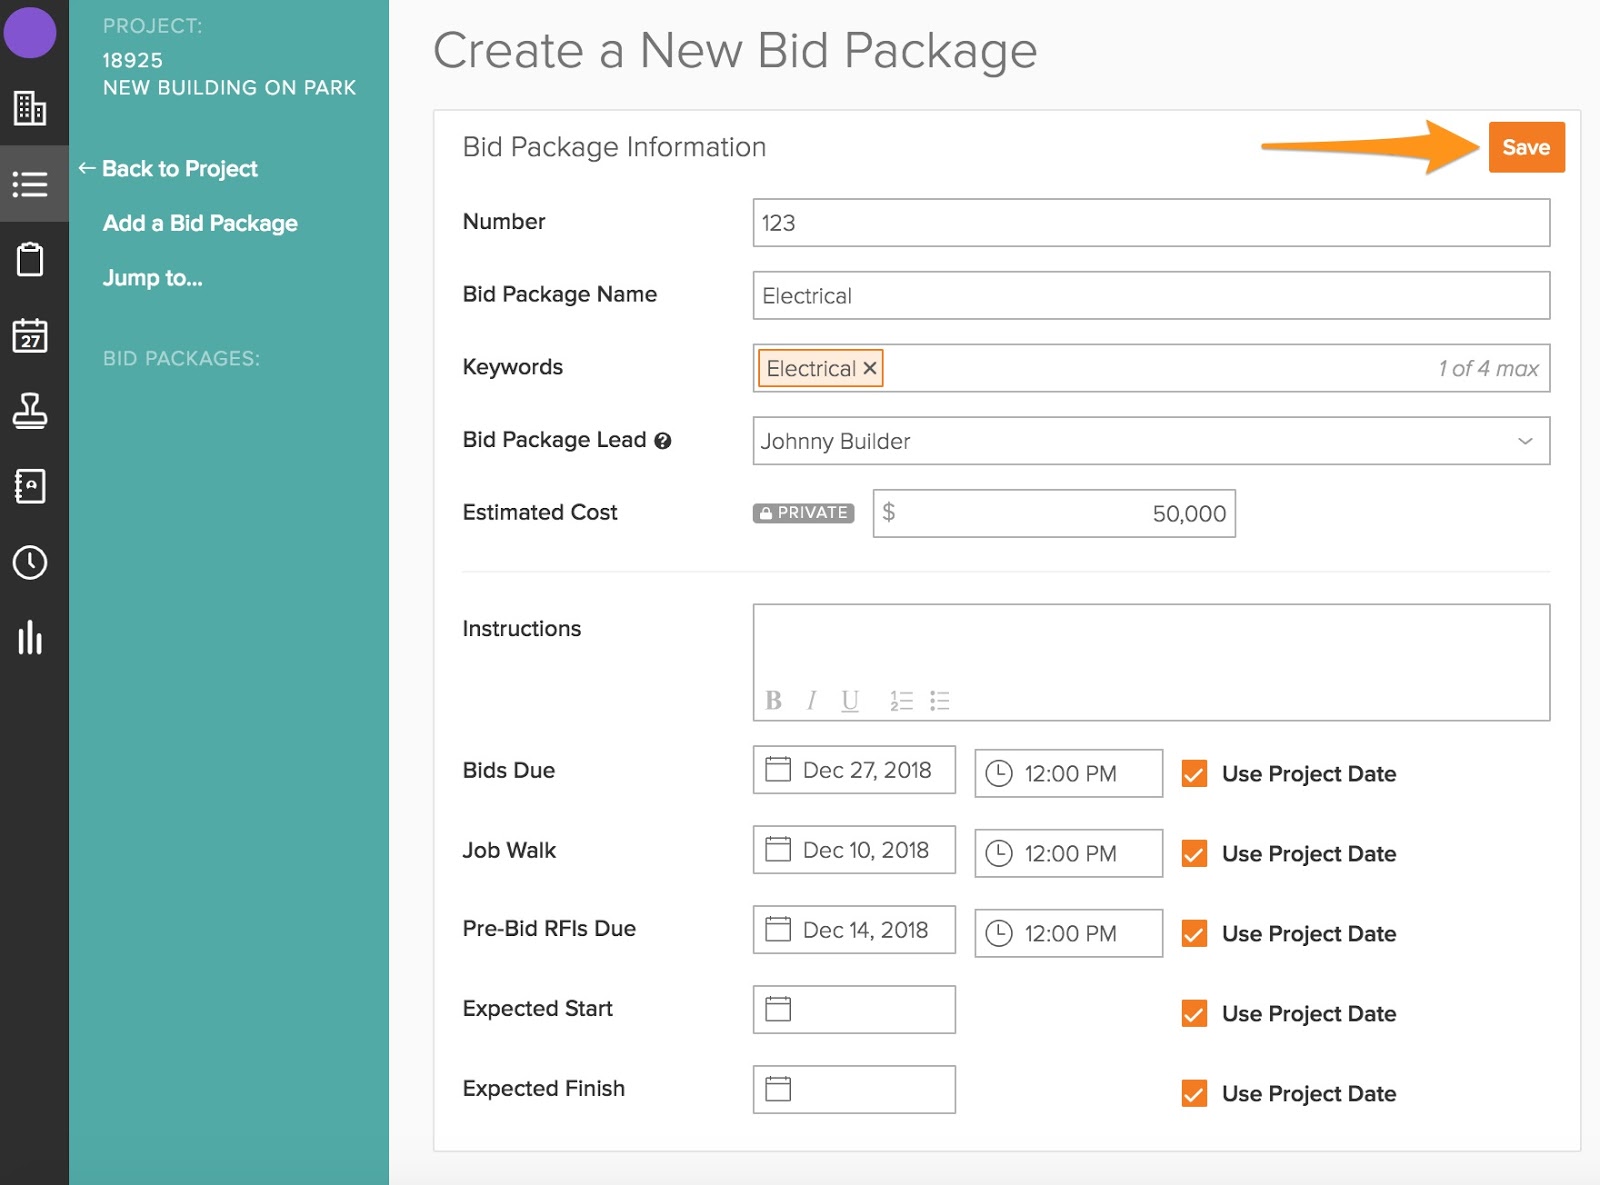Open the buildings icon in sidebar
Screen dimensions: 1600x1185
[30, 108]
